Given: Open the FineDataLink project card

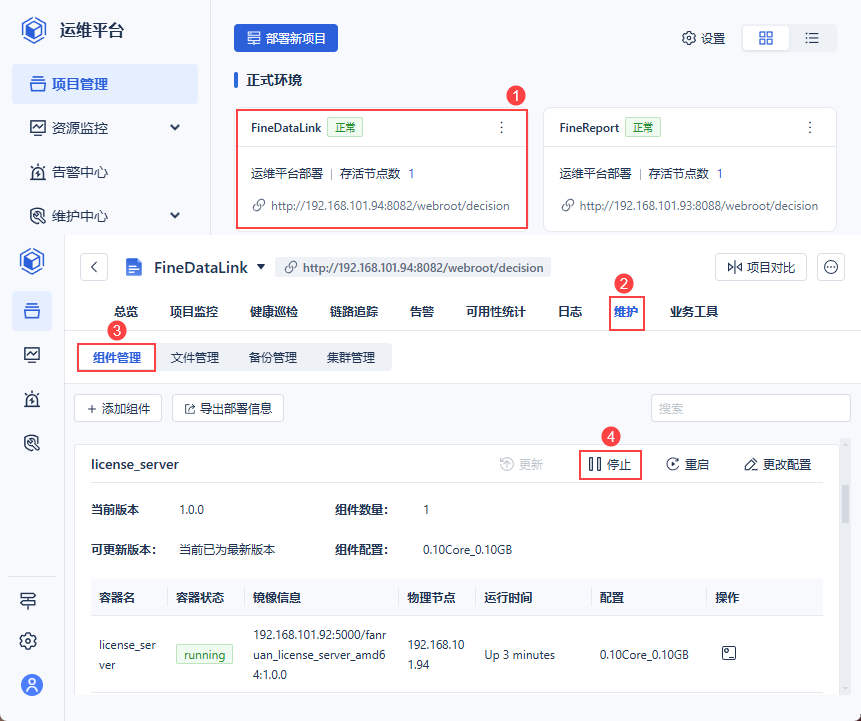Looking at the screenshot, I should coord(382,169).
